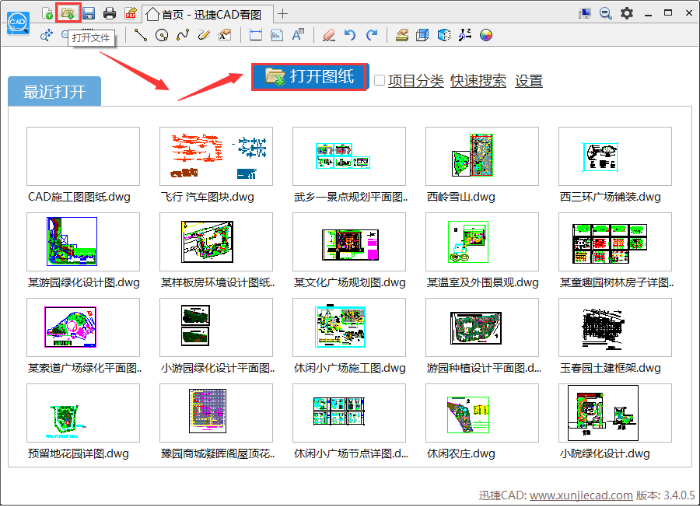The width and height of the screenshot is (700, 506).
Task: Select the 首页 - 迅捷CAD看图 tab
Action: click(206, 13)
